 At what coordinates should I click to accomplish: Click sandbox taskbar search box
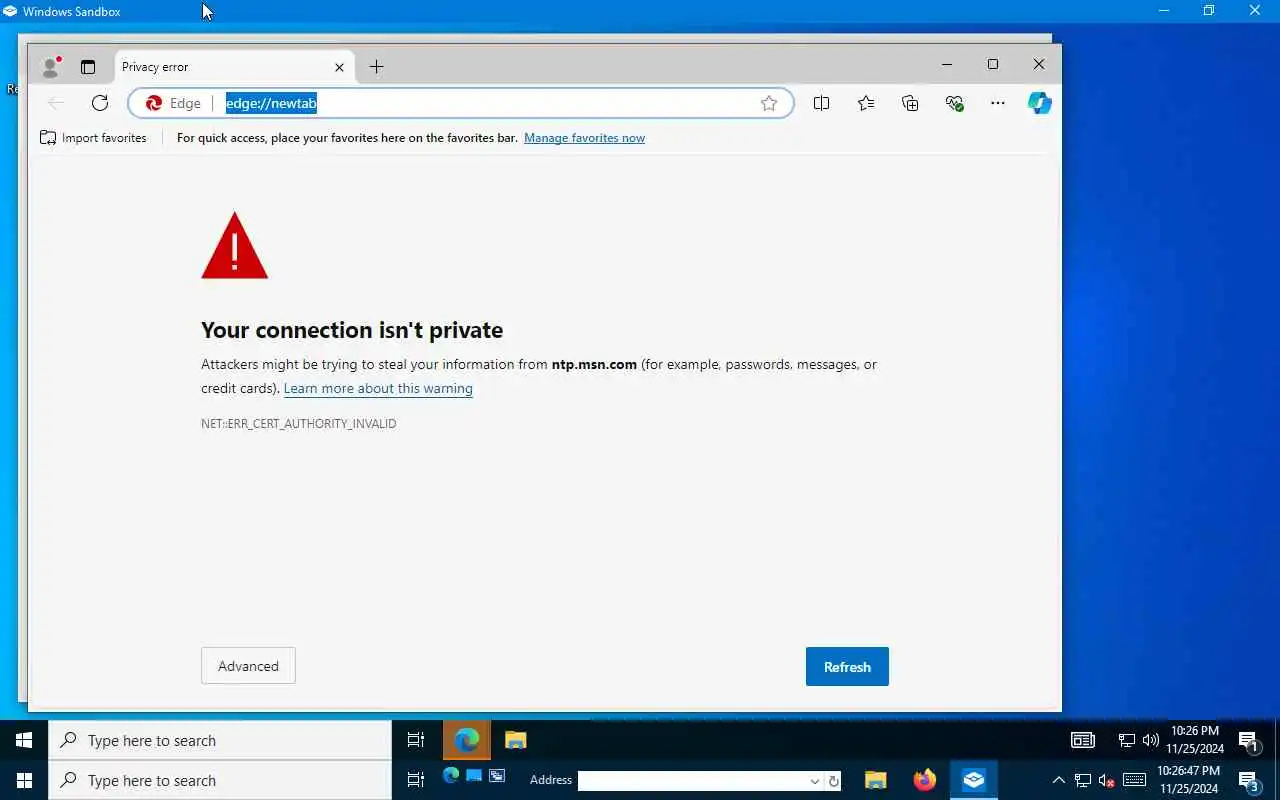tap(220, 740)
